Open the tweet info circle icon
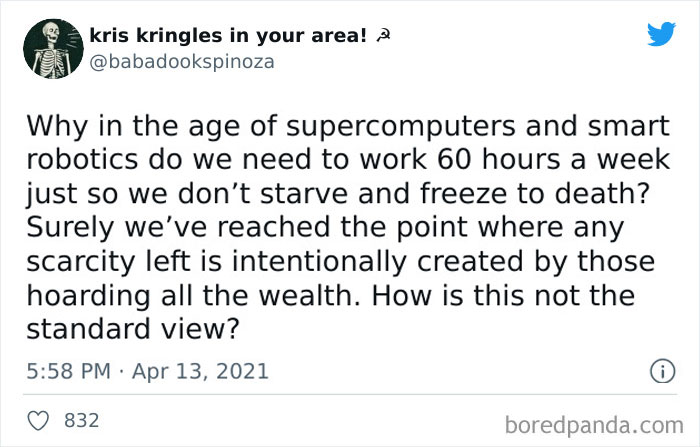This screenshot has height=447, width=700. (661, 371)
